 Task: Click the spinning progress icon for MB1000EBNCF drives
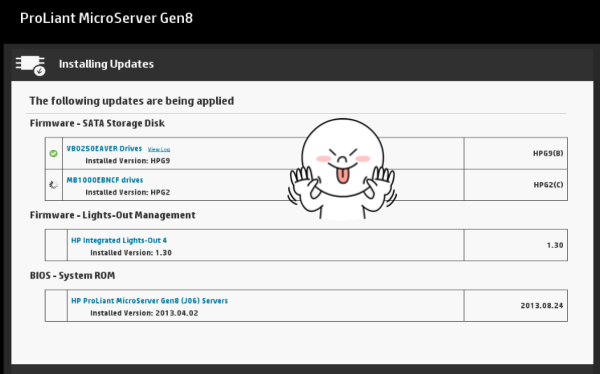(54, 185)
